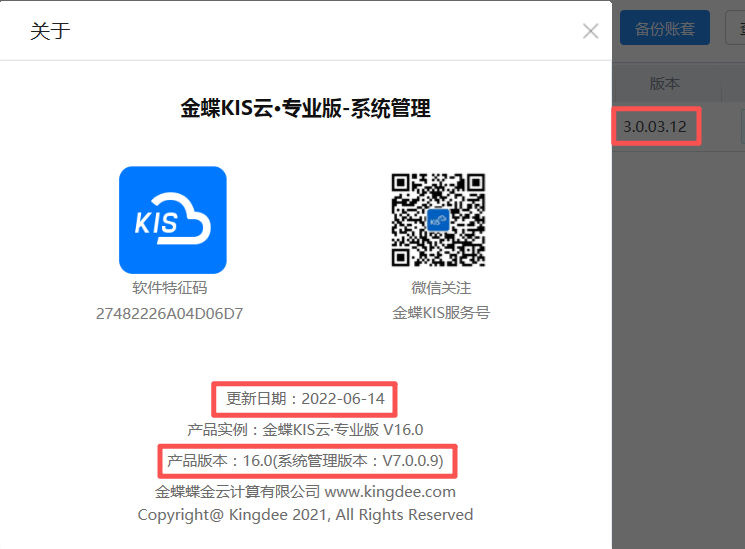Click the 产品实例 V16.0 line
Screen dimensions: 745x549
[306, 430]
